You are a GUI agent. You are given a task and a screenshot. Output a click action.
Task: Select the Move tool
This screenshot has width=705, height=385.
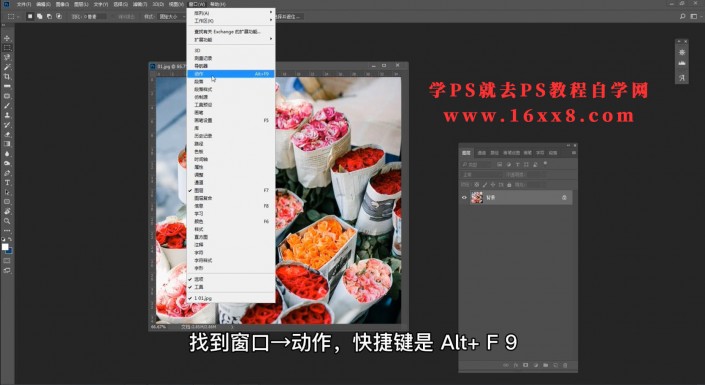click(x=7, y=38)
